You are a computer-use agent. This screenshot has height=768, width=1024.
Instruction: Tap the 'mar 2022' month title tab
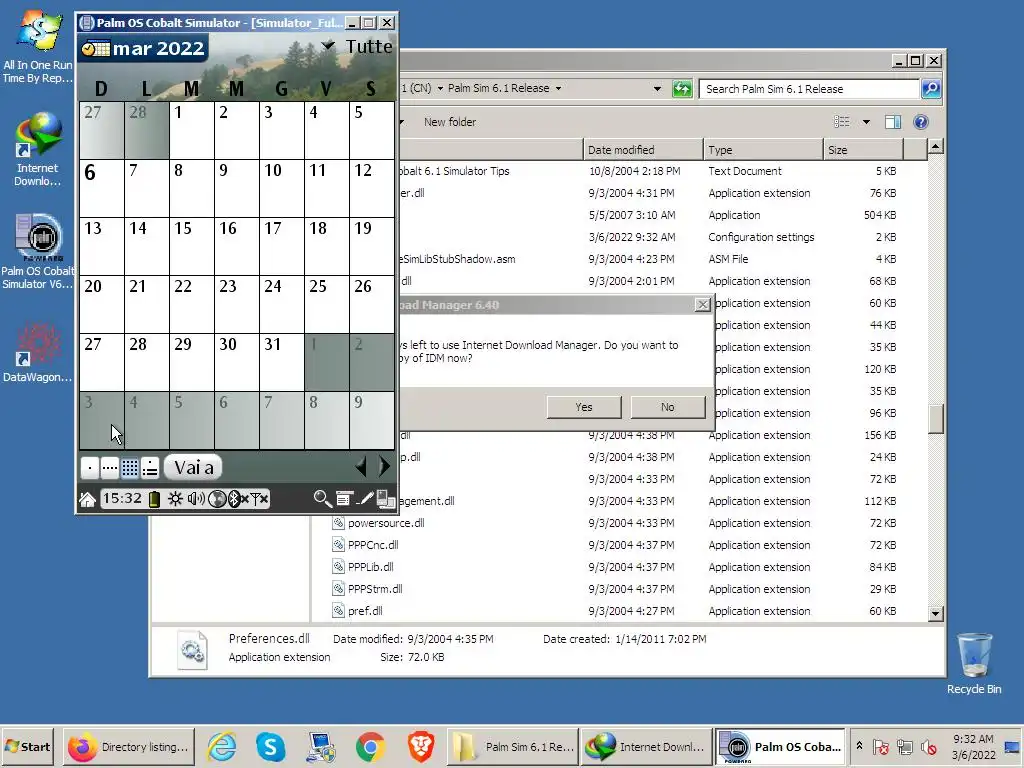[x=144, y=48]
